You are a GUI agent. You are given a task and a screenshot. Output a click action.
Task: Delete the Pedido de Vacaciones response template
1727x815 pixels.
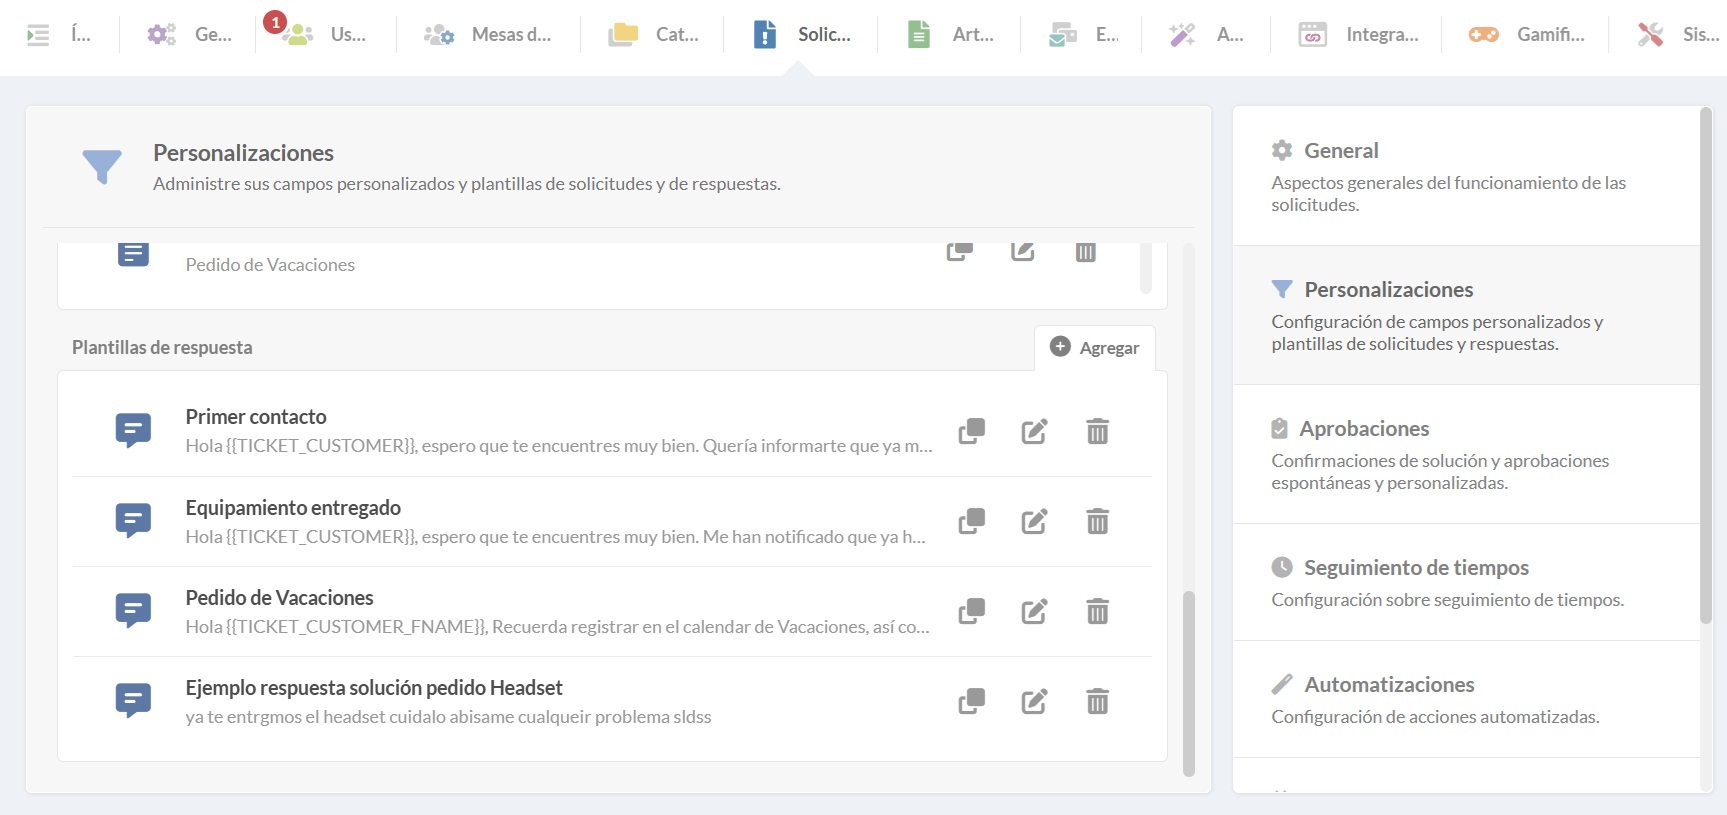click(1097, 611)
